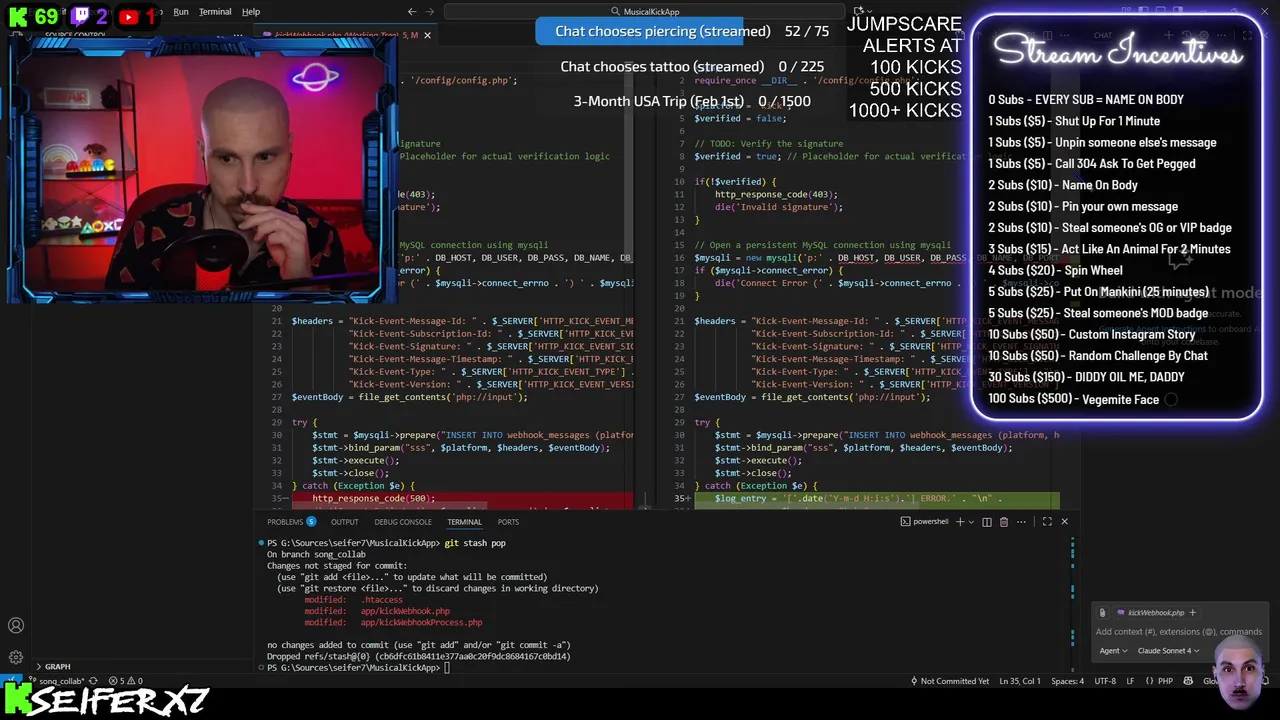This screenshot has width=1280, height=720.
Task: Switch to the Problems panel tab
Action: tap(291, 522)
